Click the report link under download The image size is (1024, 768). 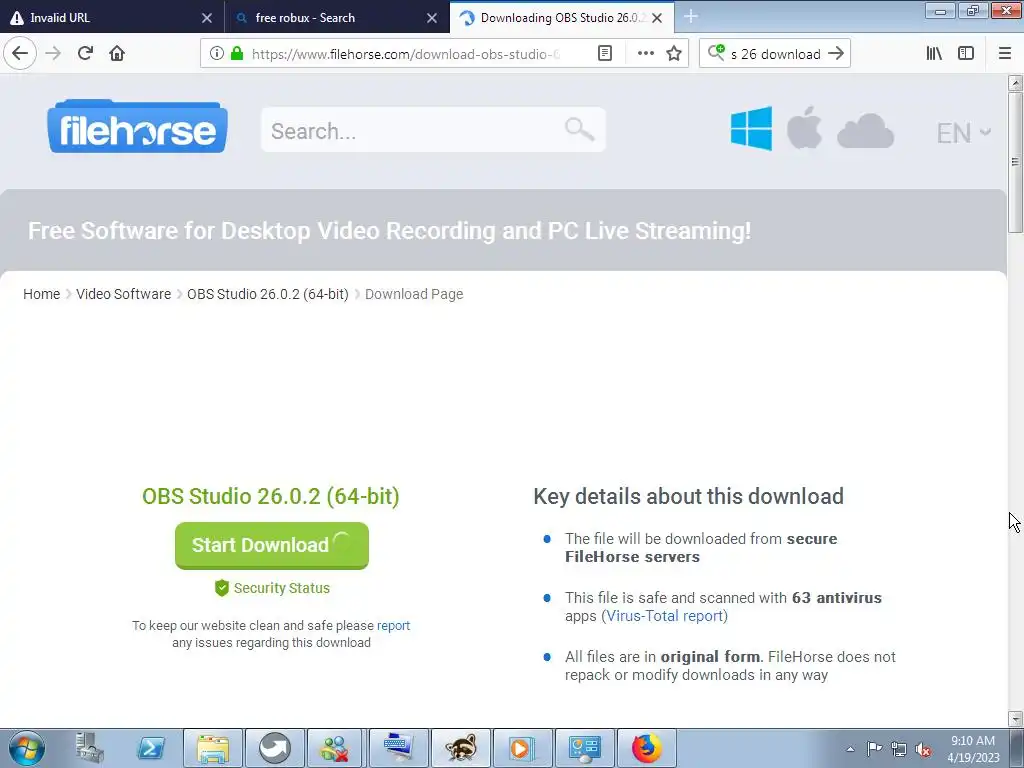(x=393, y=626)
